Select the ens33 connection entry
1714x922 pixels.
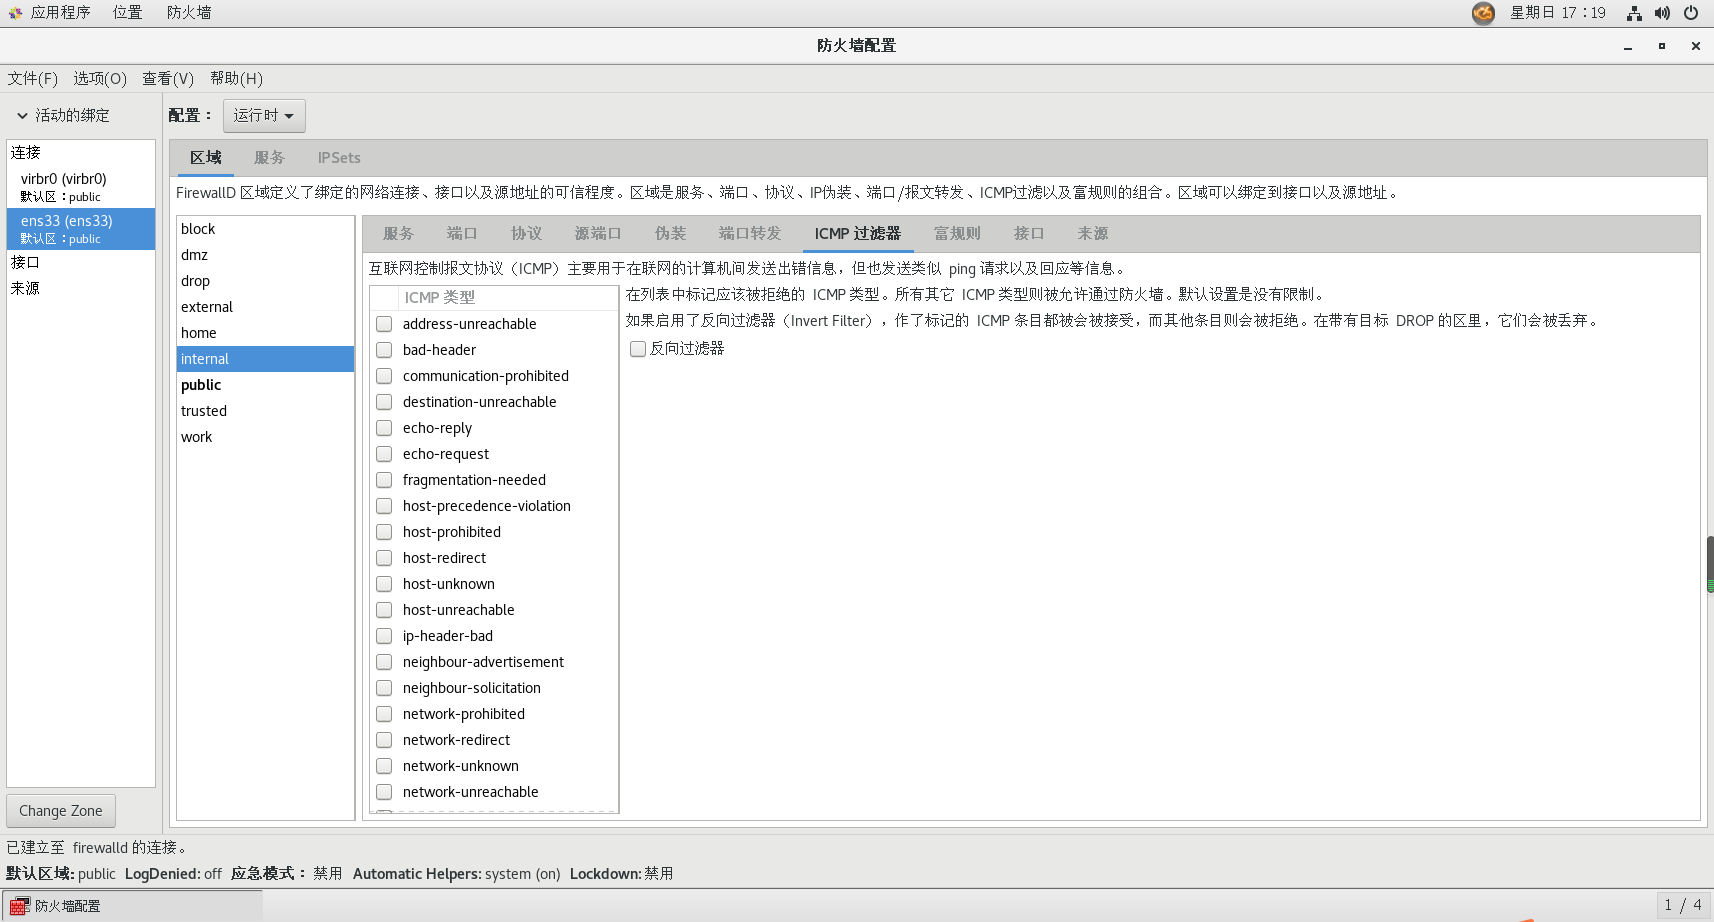coord(81,229)
